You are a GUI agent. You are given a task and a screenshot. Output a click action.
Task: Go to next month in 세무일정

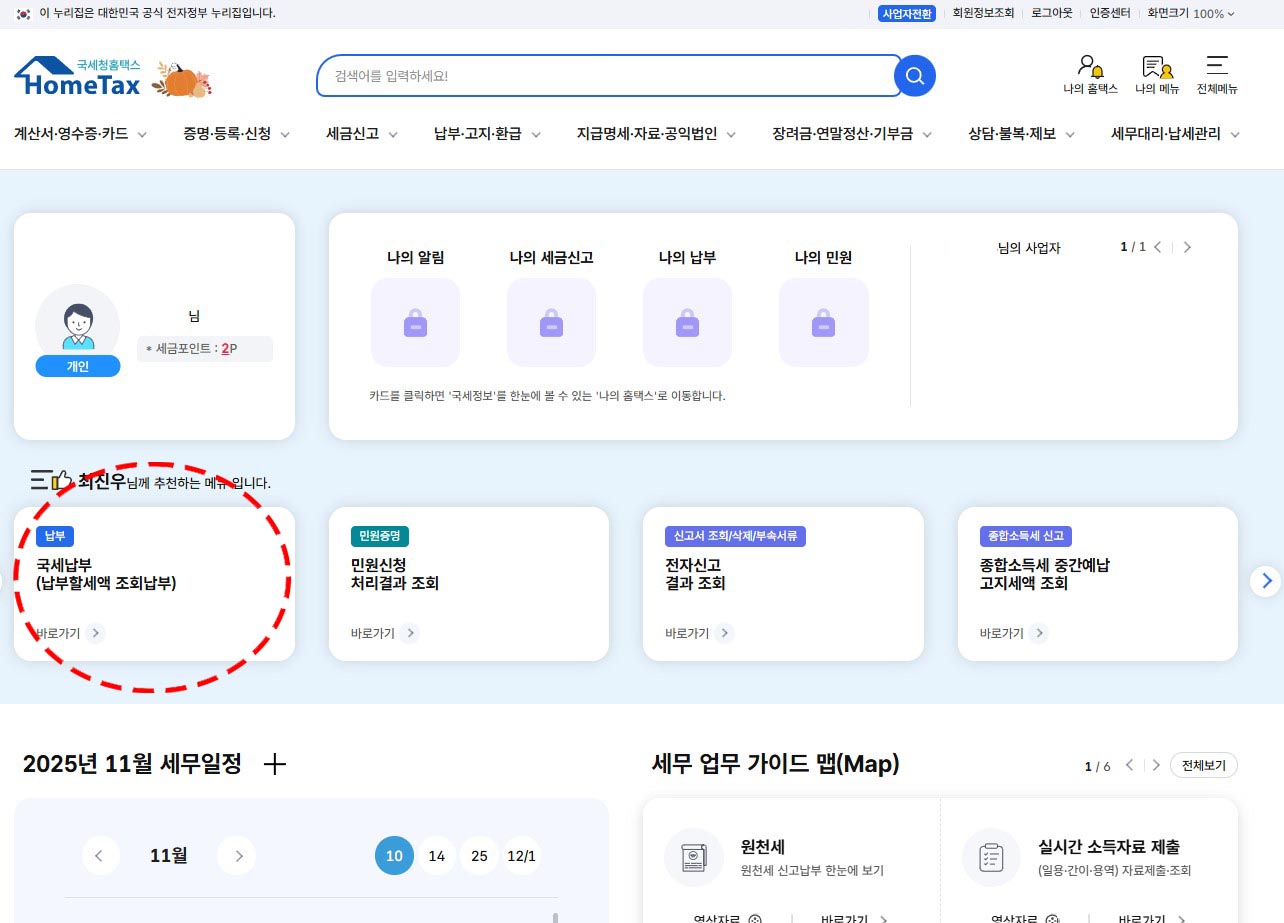click(x=237, y=855)
